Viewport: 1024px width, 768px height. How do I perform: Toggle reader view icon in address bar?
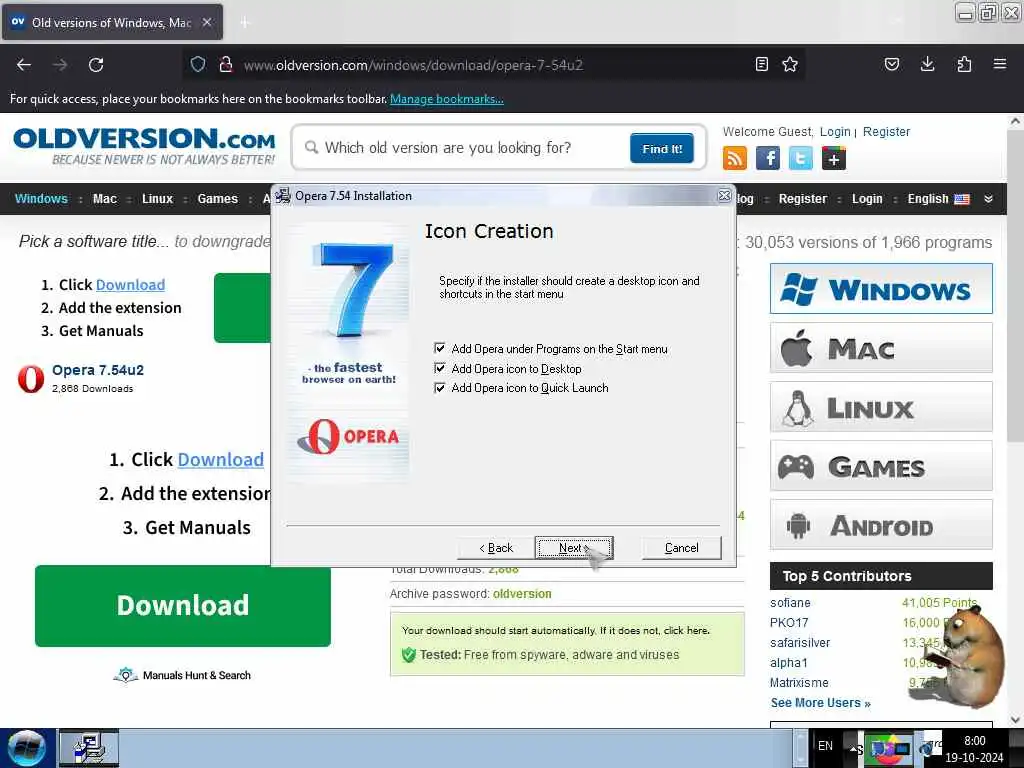(761, 64)
